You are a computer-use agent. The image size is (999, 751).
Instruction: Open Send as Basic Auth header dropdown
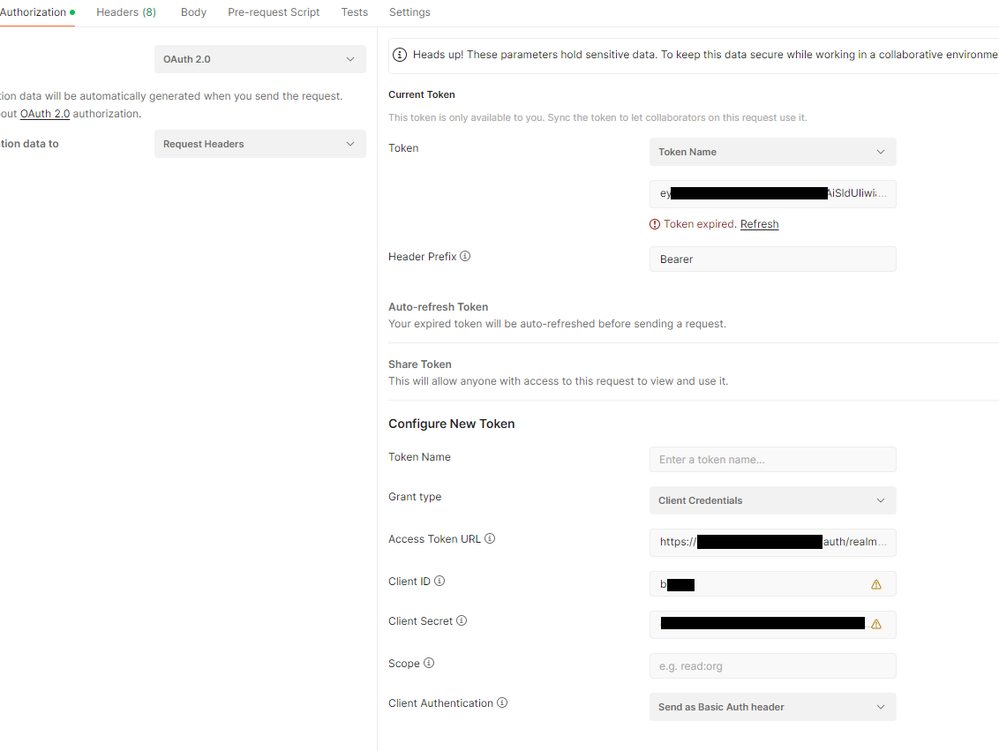(772, 707)
